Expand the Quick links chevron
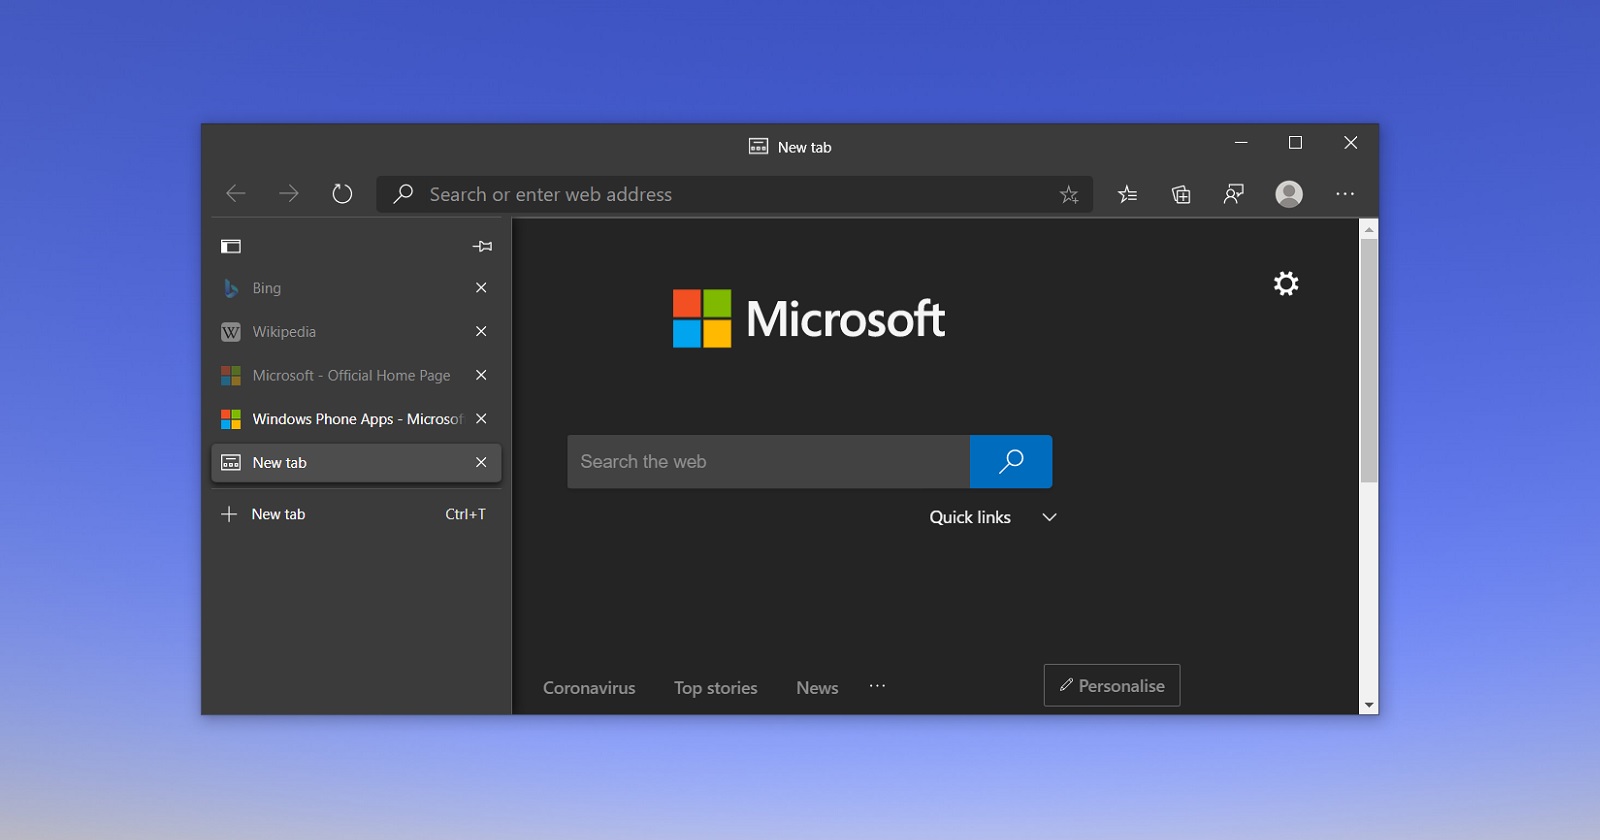 click(1049, 517)
